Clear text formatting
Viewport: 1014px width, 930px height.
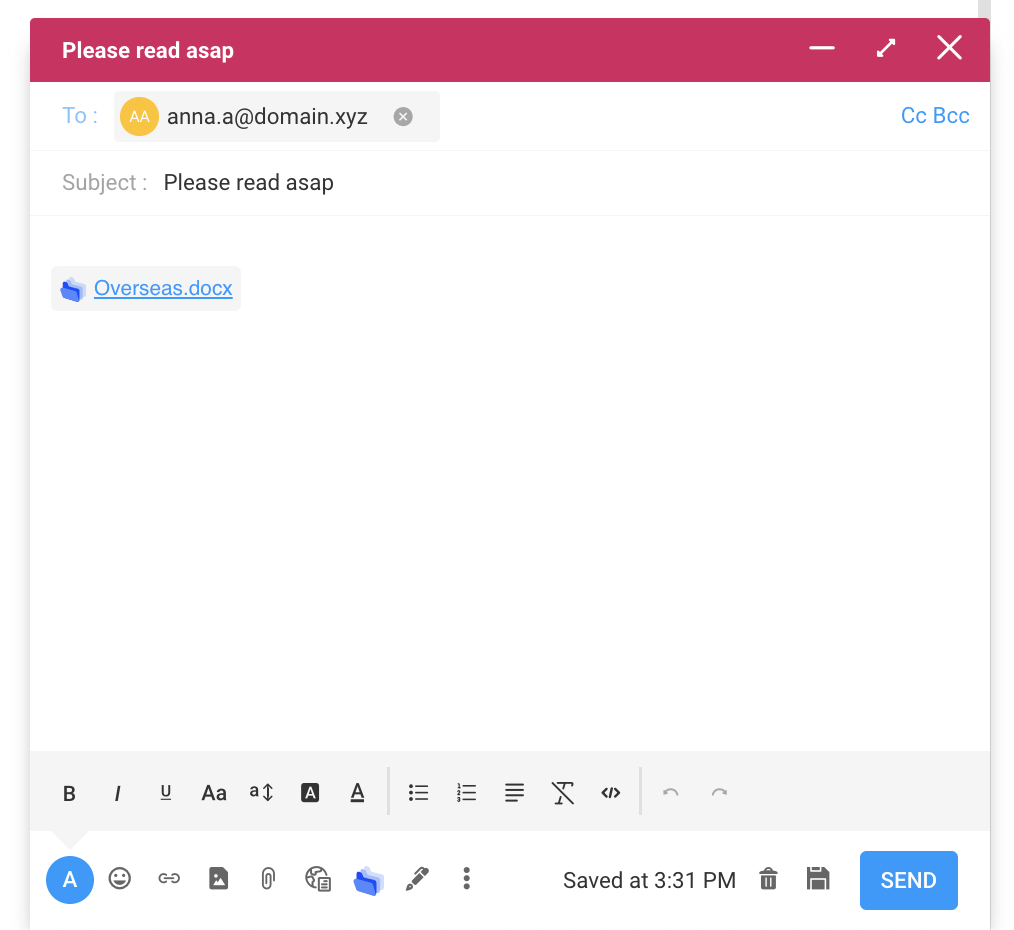pyautogui.click(x=563, y=793)
